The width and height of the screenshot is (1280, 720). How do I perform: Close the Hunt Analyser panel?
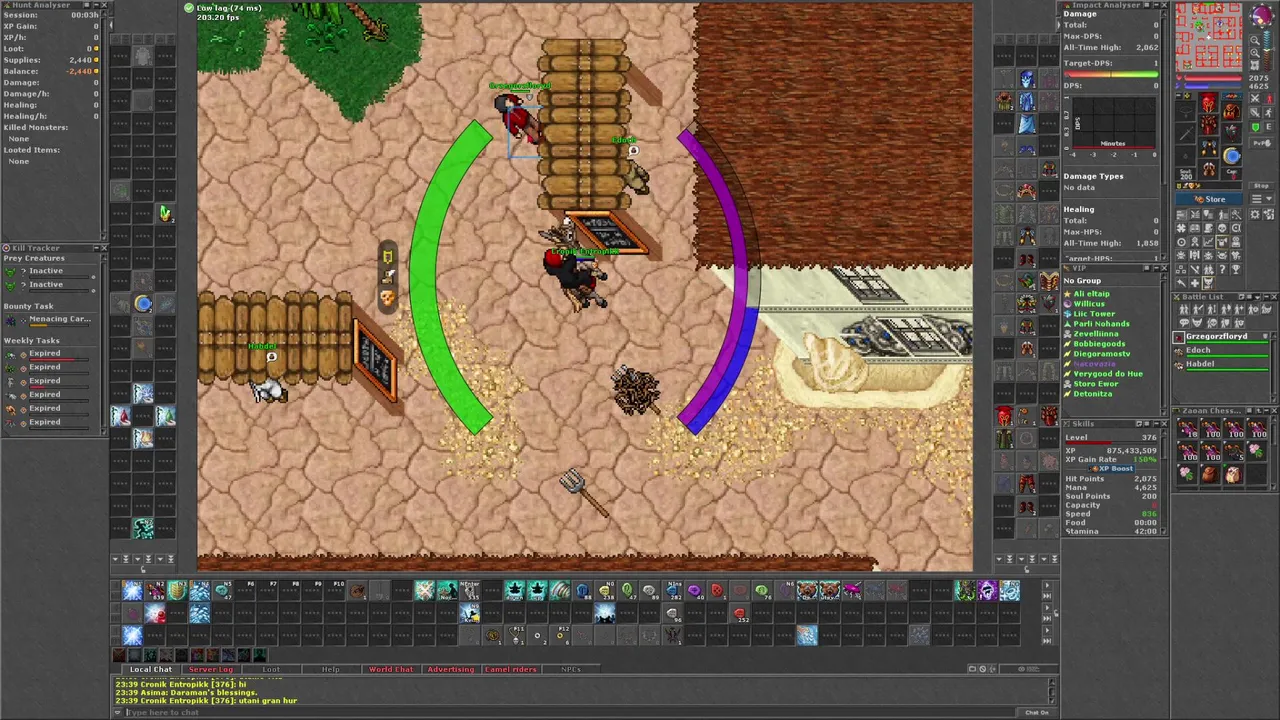tap(103, 5)
